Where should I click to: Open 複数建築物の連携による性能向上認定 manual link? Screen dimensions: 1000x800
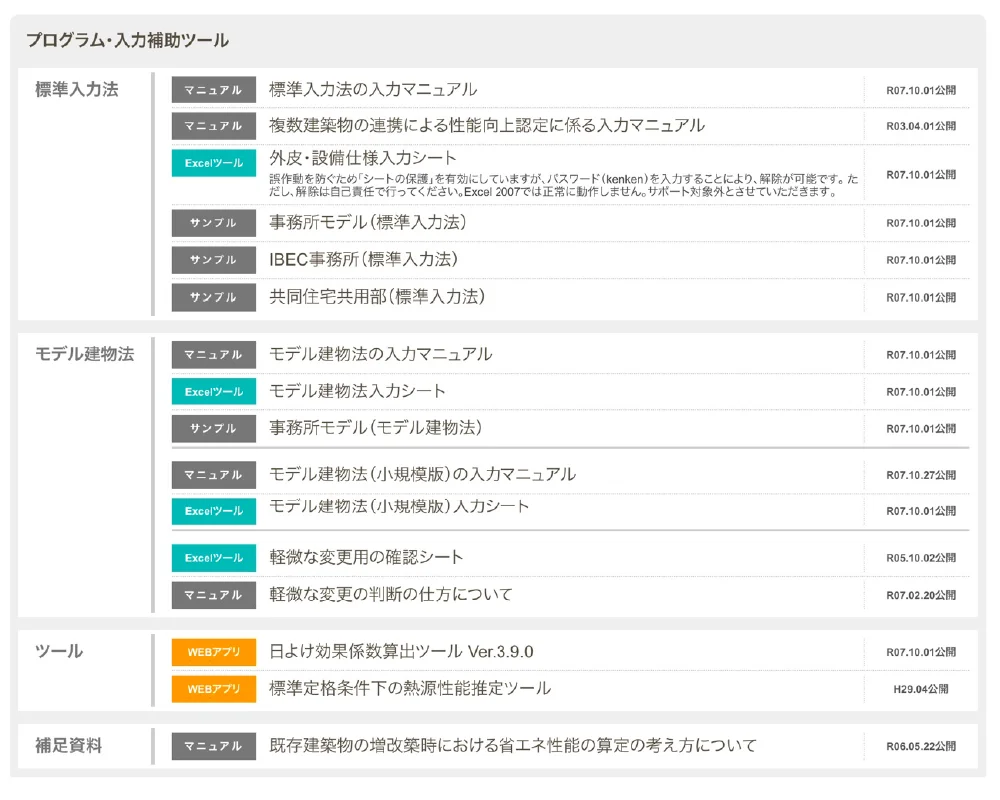(486, 126)
